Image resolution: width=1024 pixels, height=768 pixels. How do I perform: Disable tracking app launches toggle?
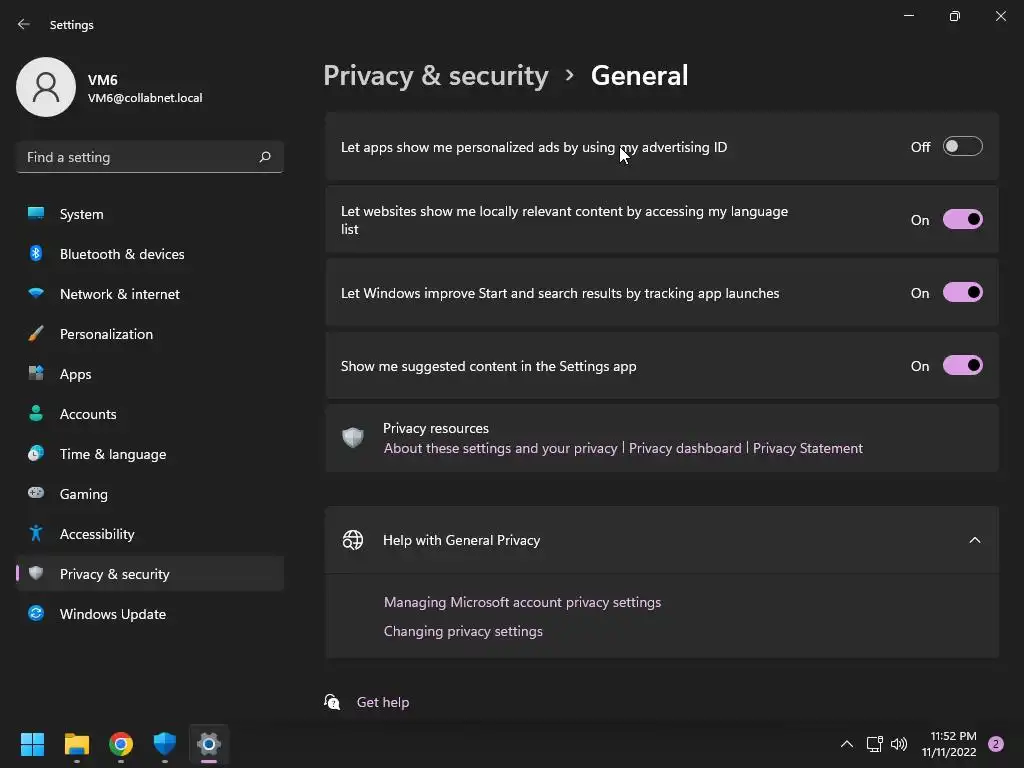[x=962, y=293]
